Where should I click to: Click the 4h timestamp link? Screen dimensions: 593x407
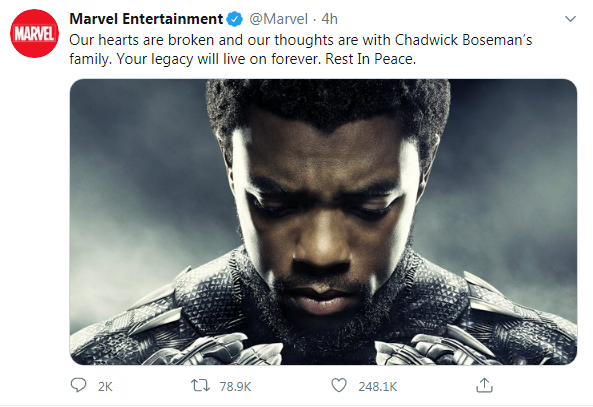pos(329,19)
